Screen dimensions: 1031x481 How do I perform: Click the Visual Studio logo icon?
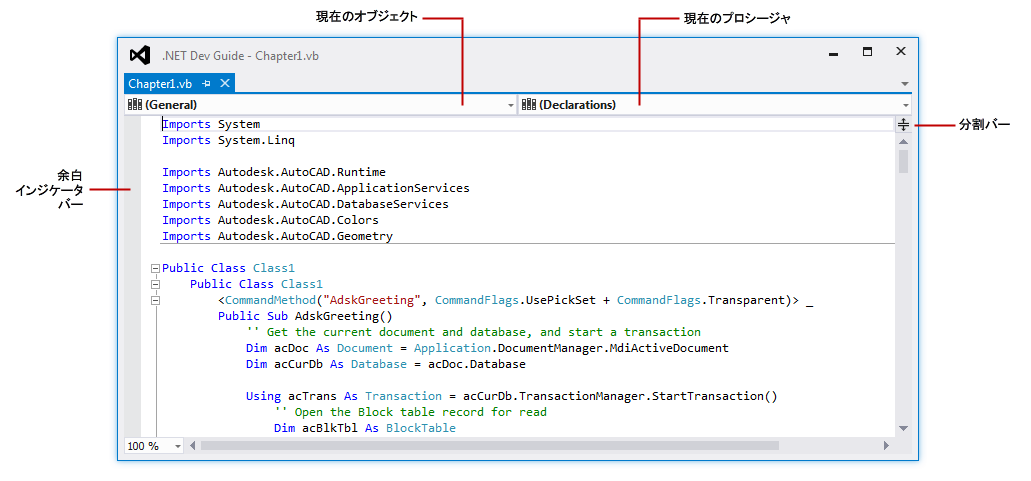click(x=139, y=56)
